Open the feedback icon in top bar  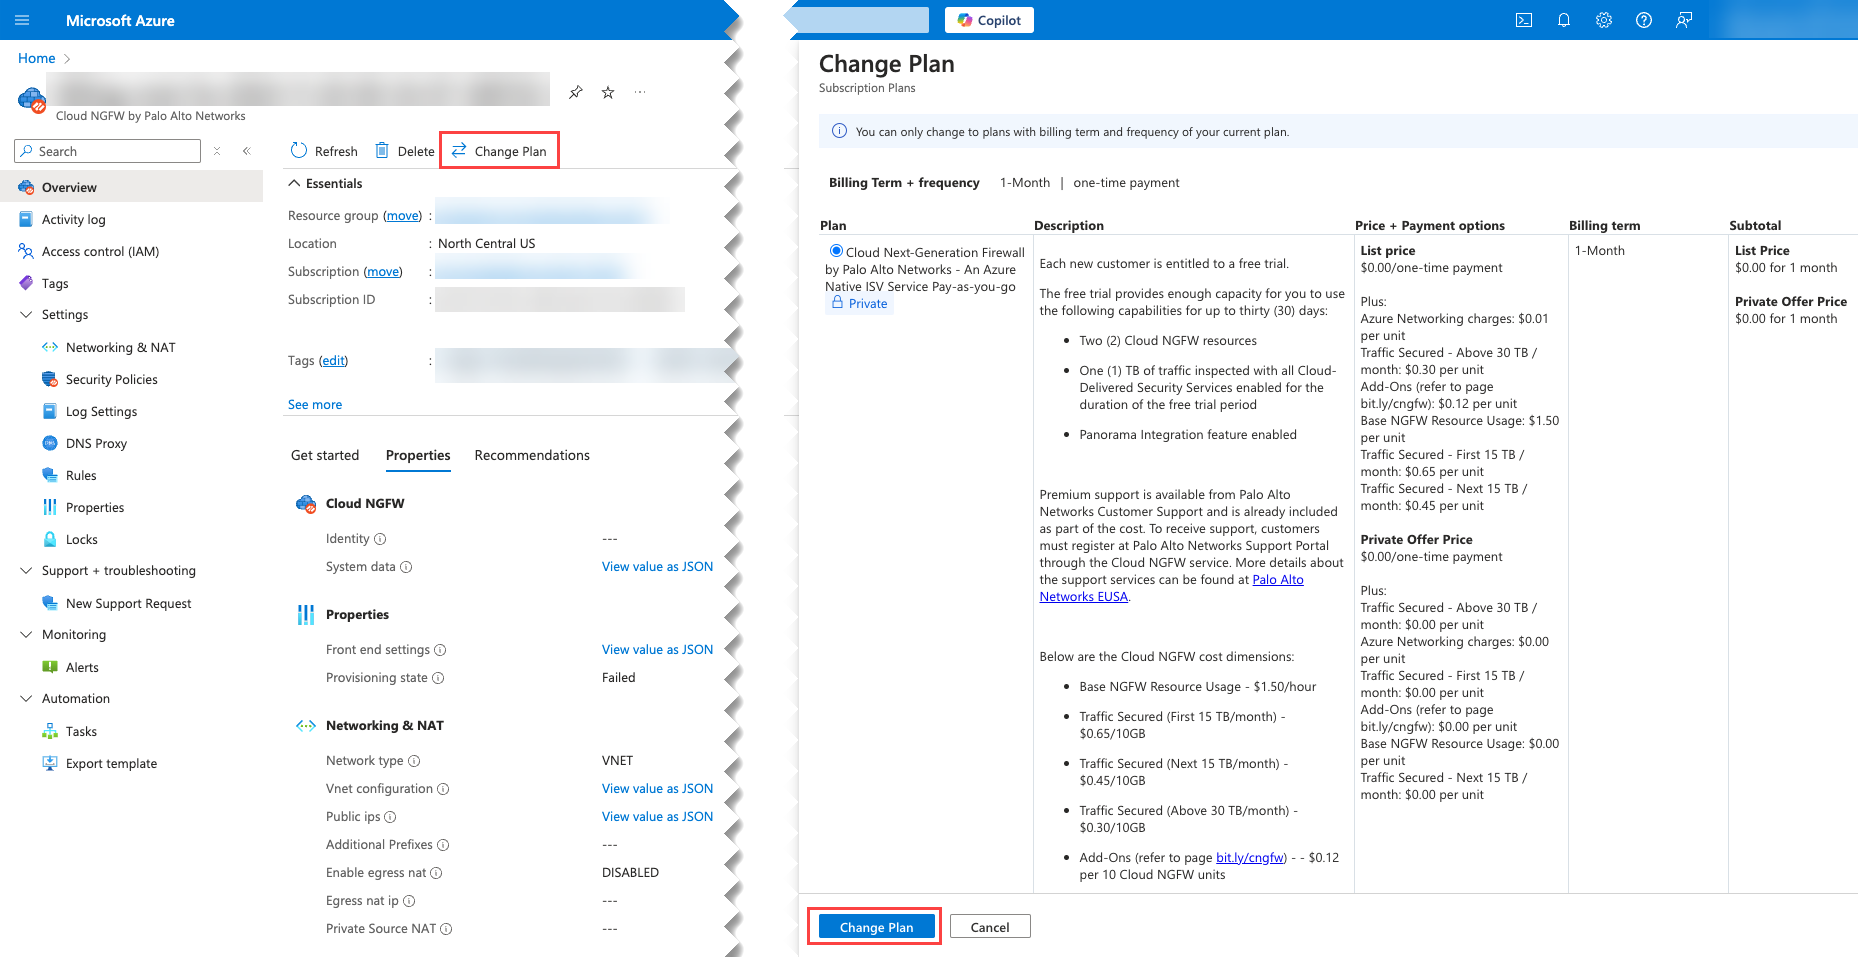1684,20
